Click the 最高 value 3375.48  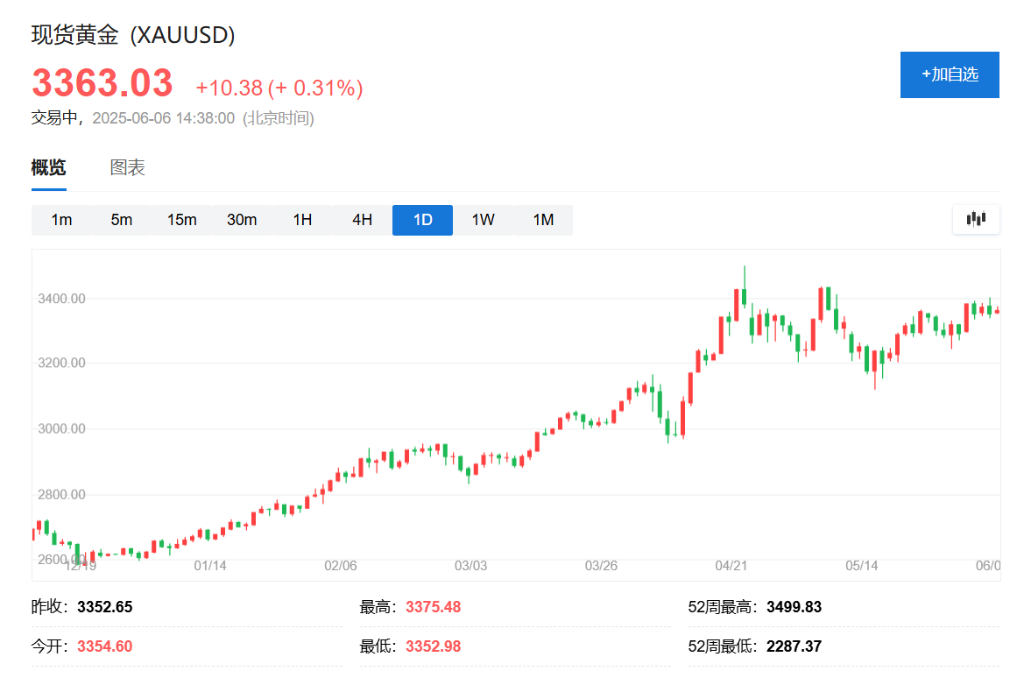click(x=434, y=606)
